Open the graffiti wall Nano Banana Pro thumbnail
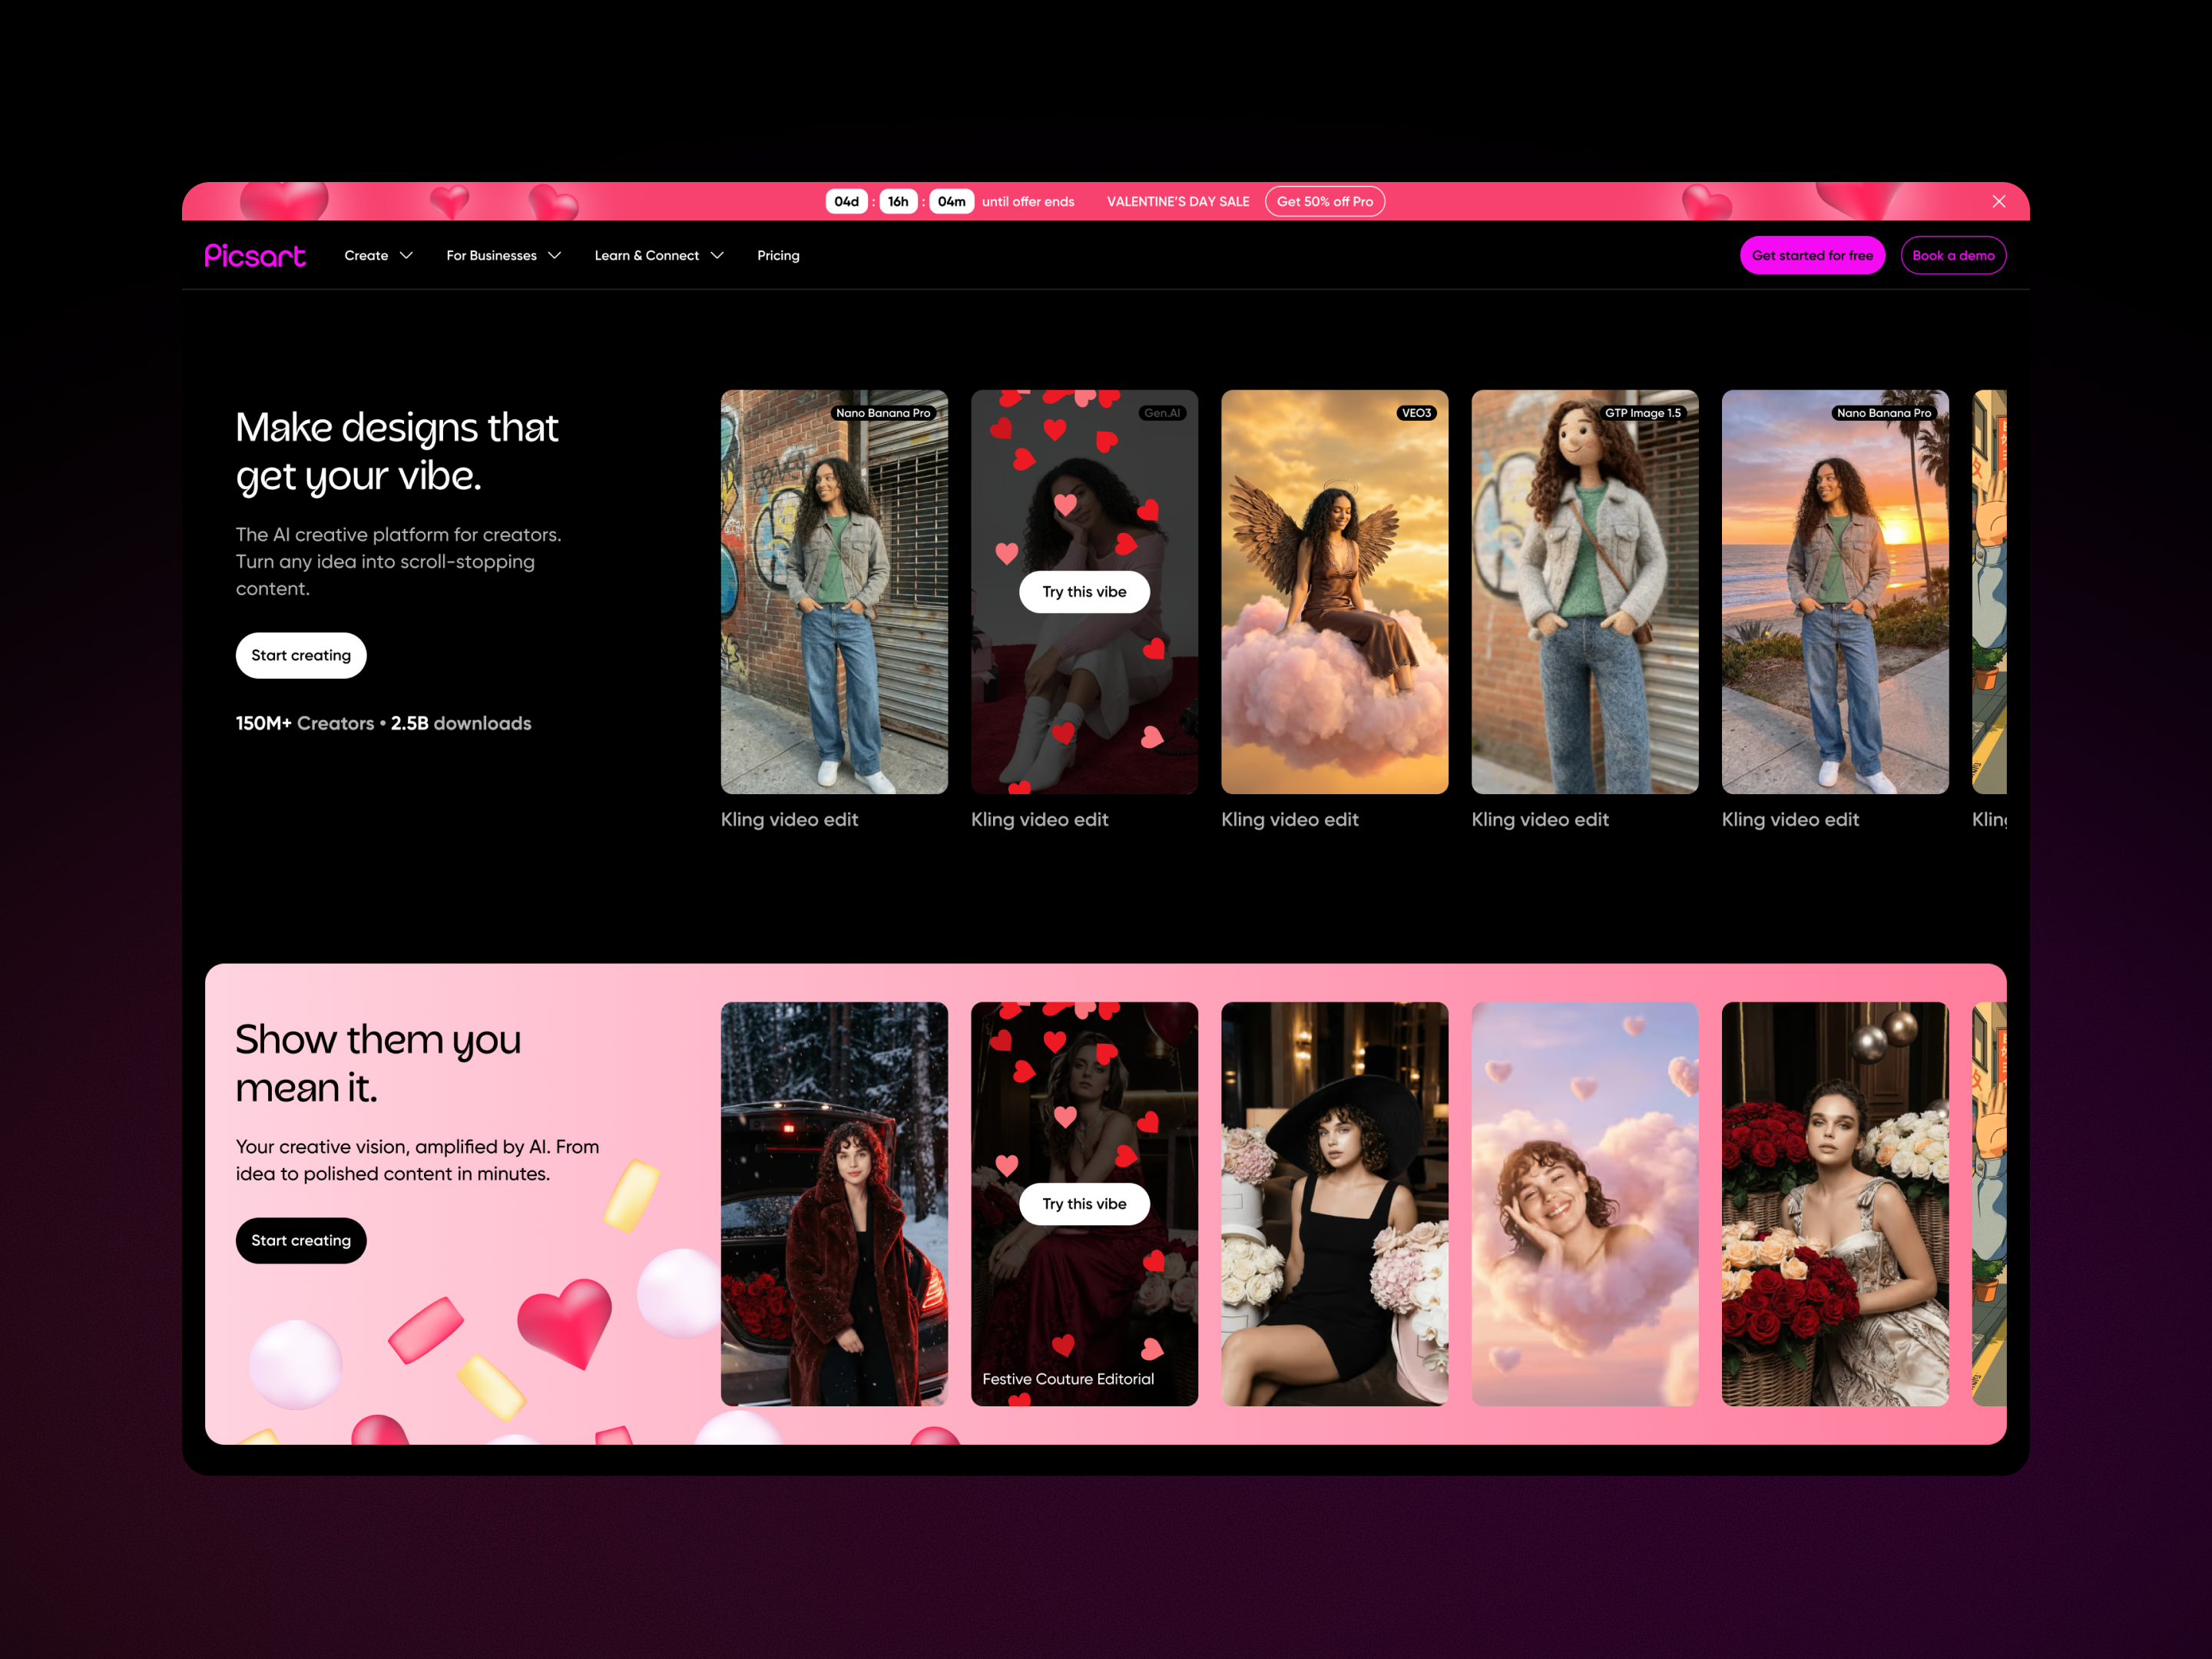 tap(834, 592)
